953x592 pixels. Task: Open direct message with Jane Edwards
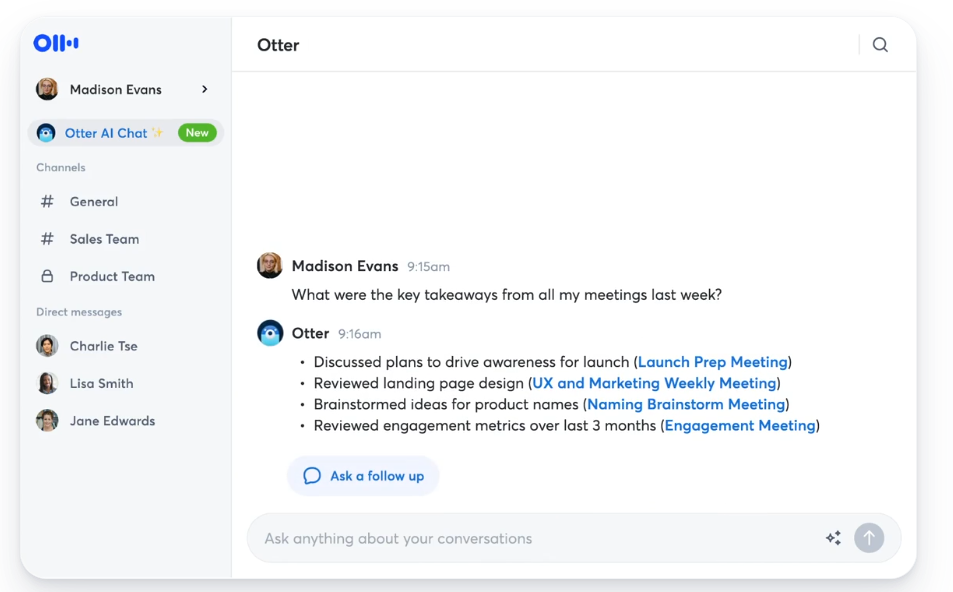[112, 421]
